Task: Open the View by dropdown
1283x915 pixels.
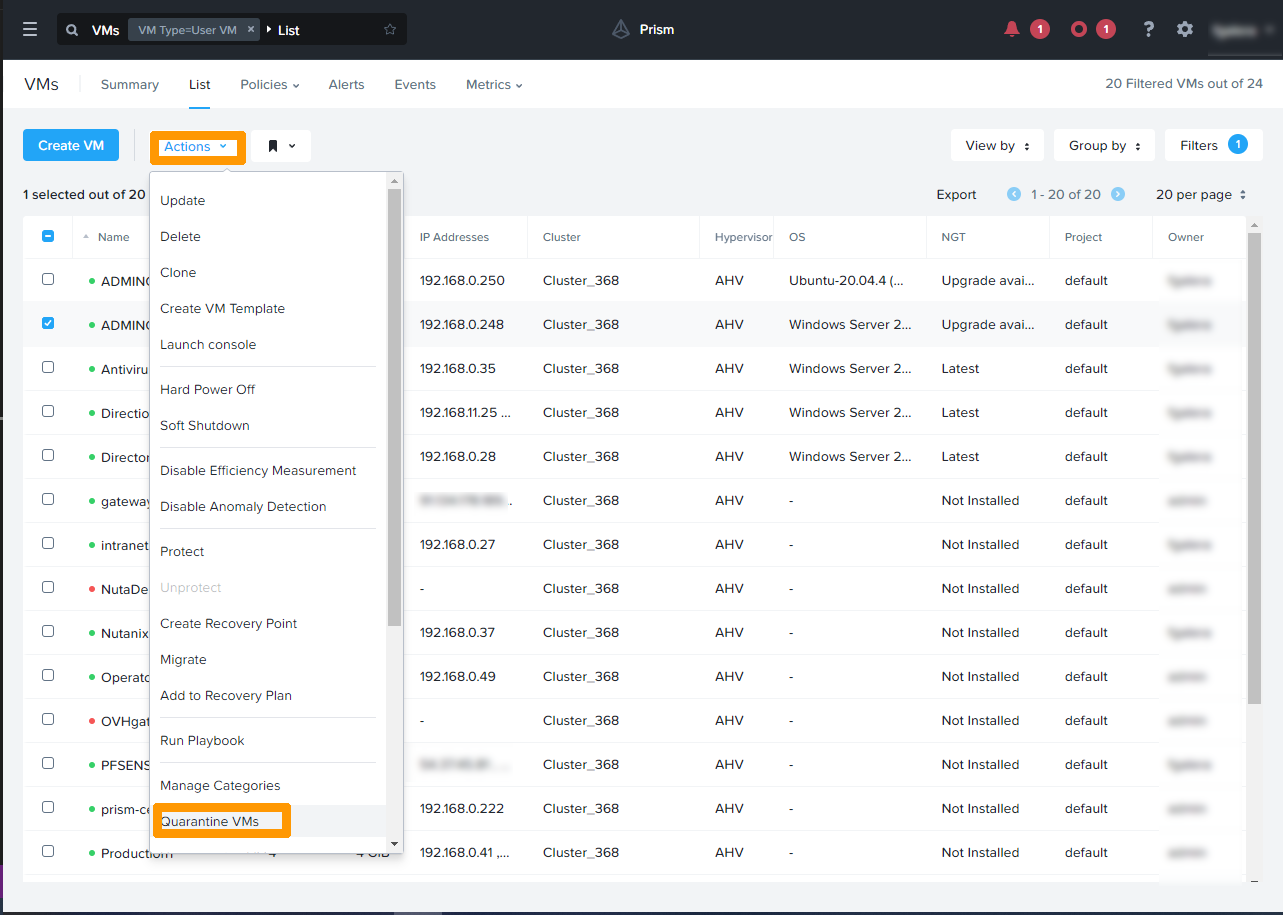Action: coord(996,145)
